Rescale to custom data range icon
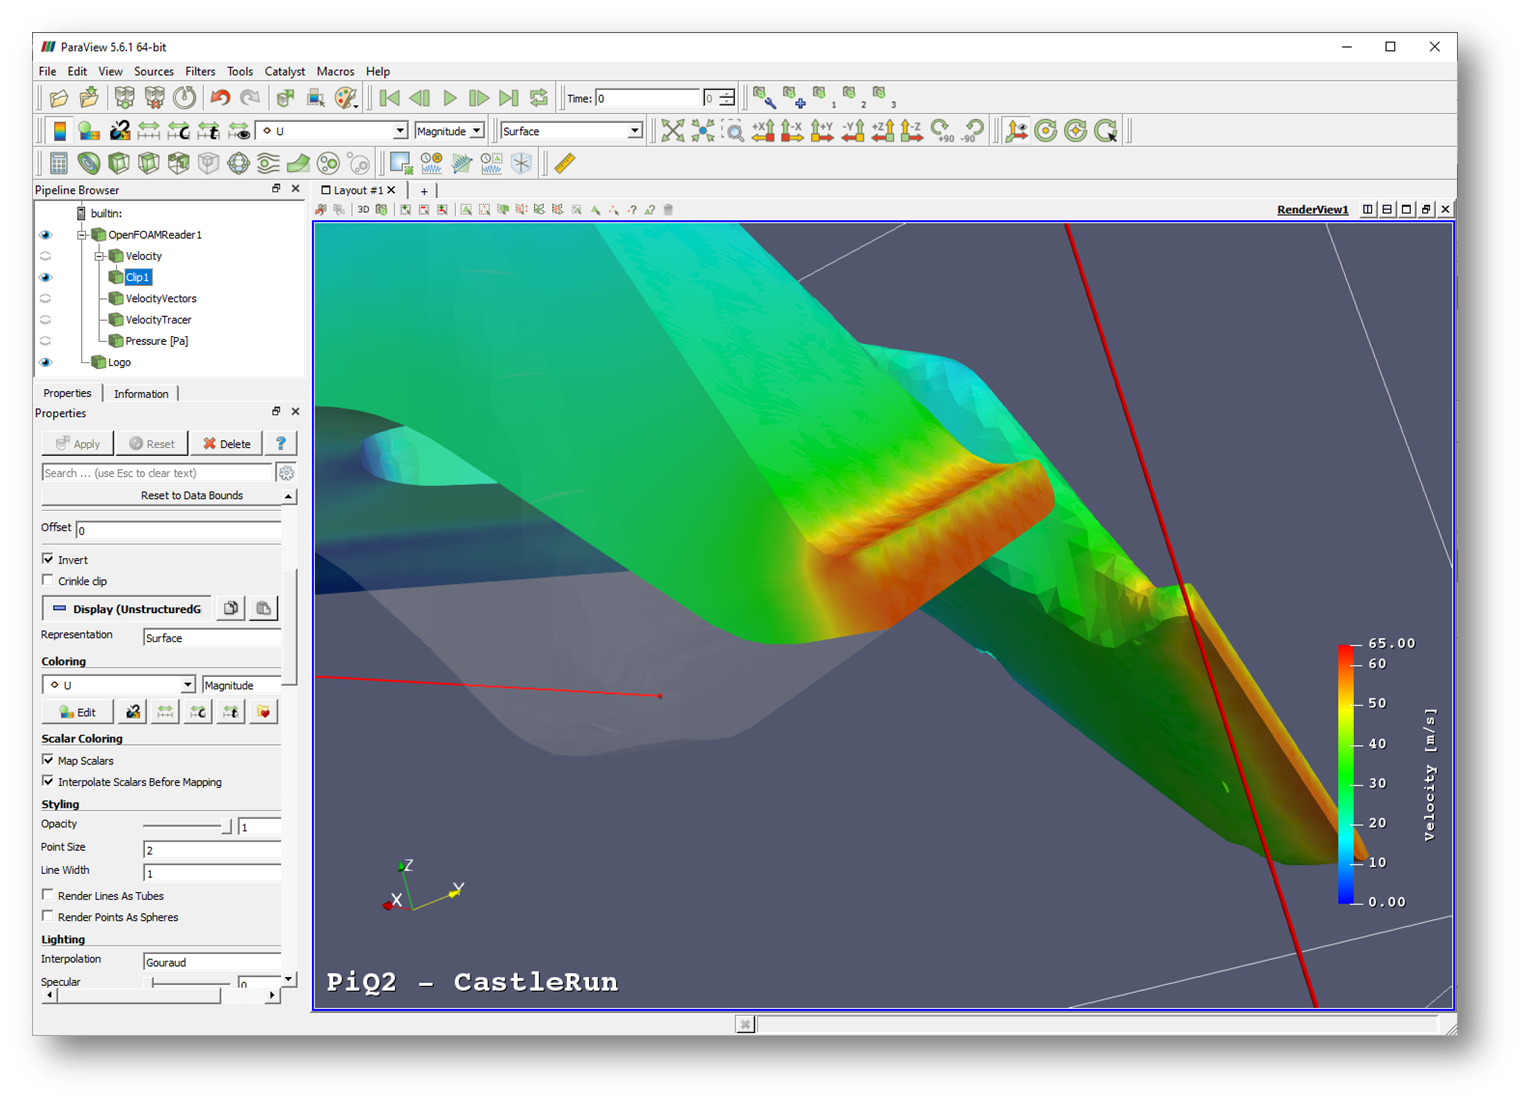1523x1101 pixels. click(179, 131)
